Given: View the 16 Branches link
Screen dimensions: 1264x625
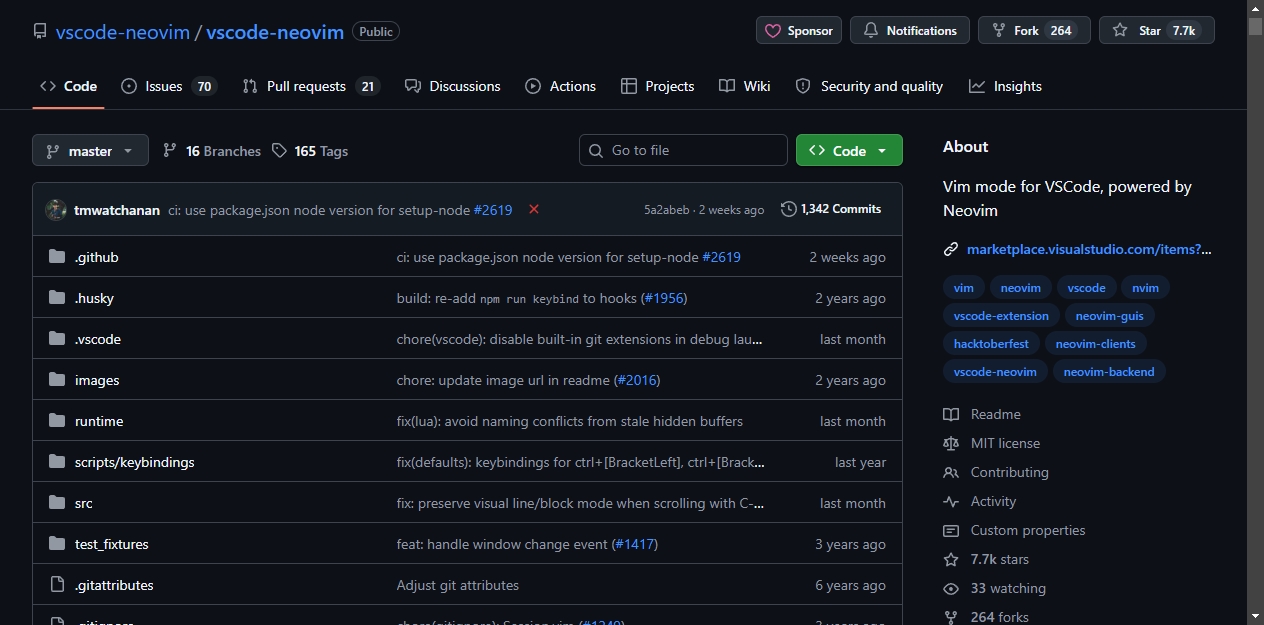Looking at the screenshot, I should (211, 151).
